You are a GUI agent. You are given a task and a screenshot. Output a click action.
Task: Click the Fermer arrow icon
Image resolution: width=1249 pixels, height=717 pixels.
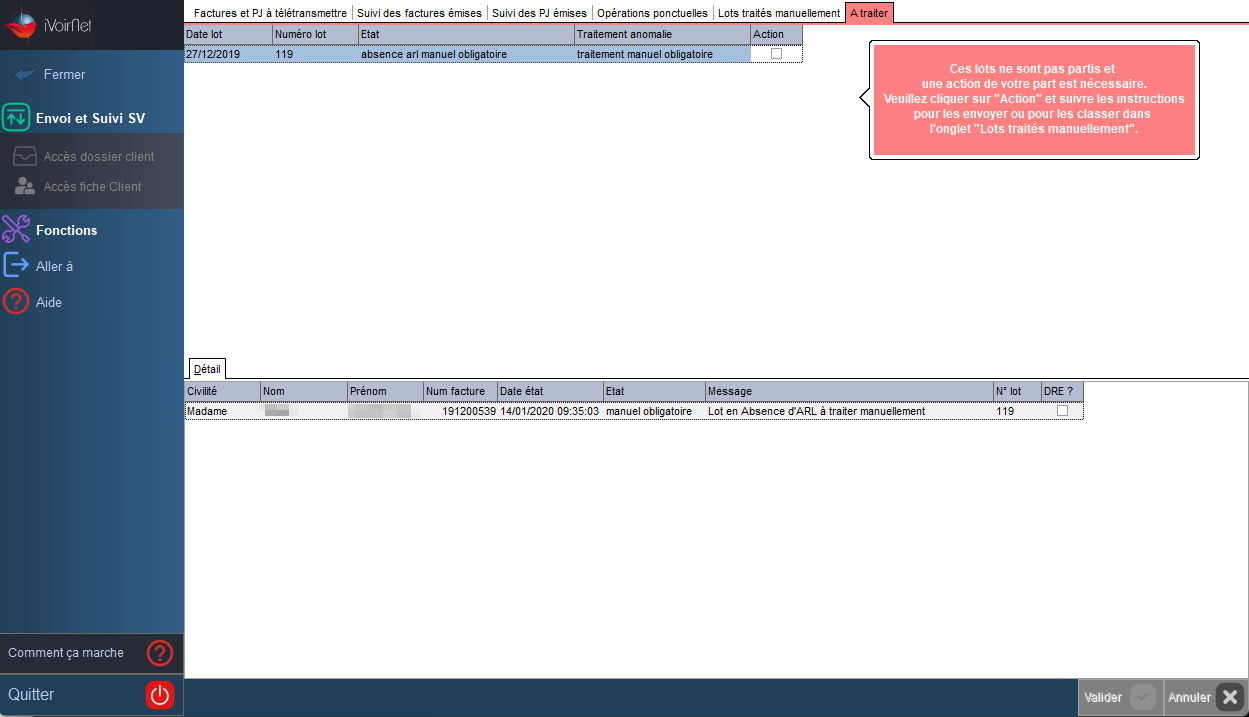[25, 75]
